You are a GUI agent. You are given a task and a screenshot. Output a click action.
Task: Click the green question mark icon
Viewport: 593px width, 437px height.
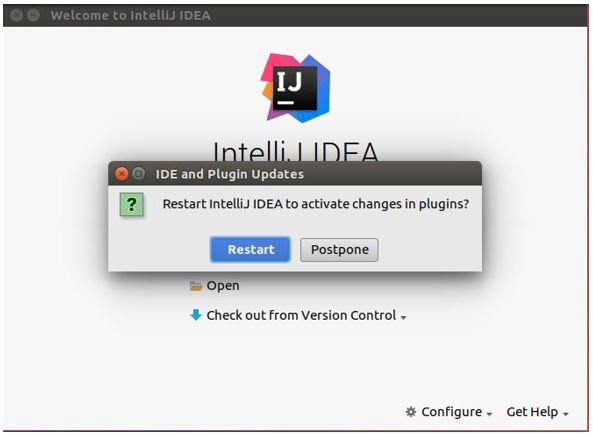pos(132,205)
